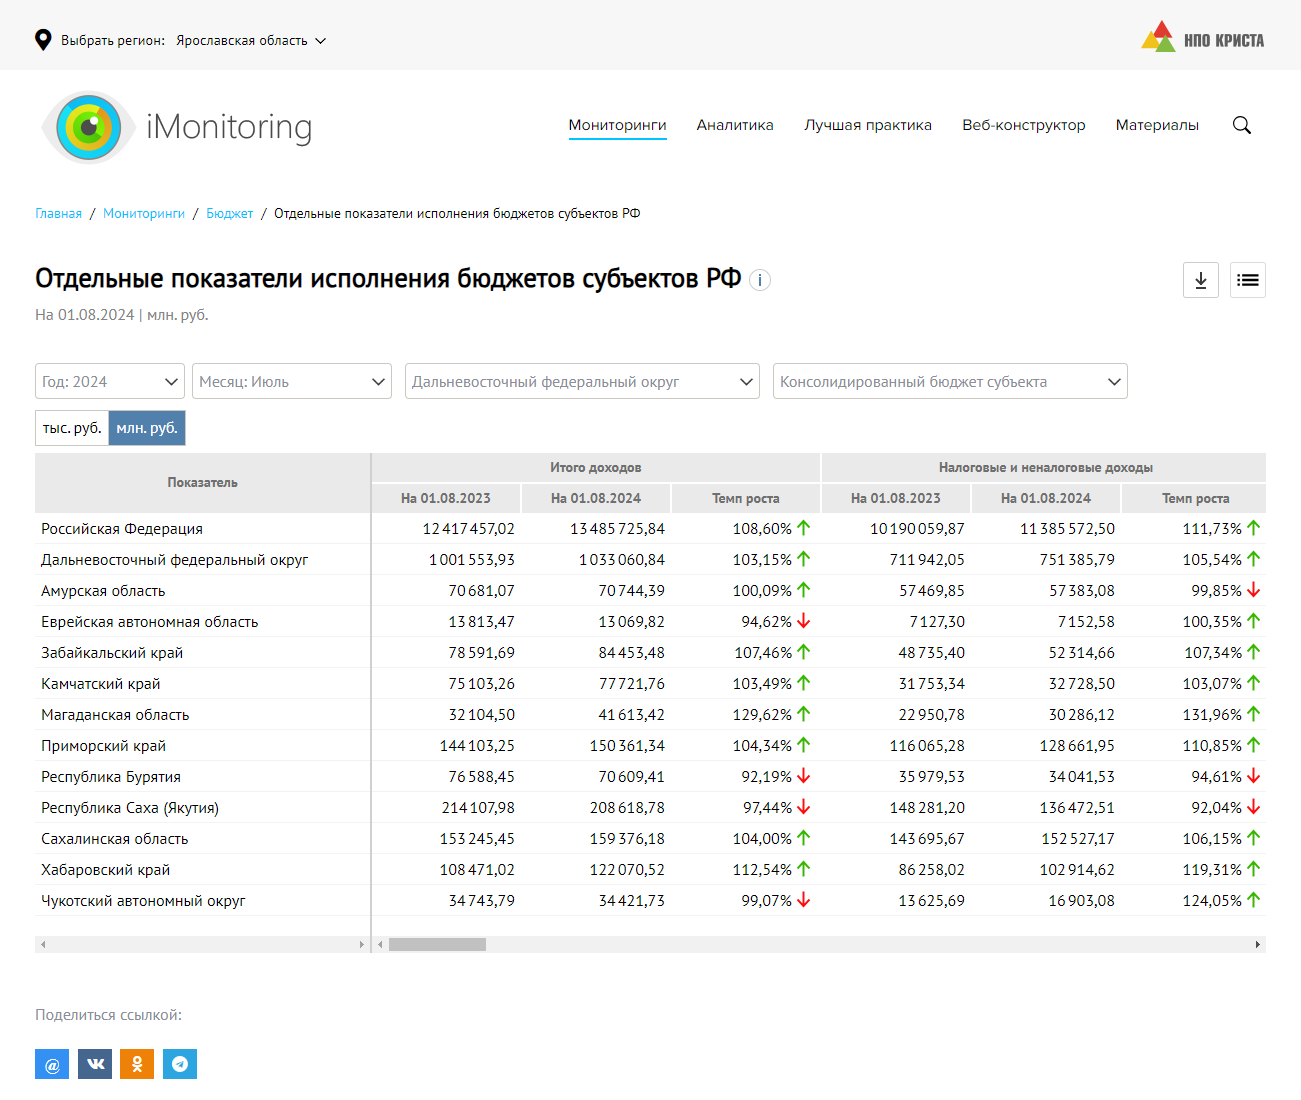Select the млн. руб. units toggle
This screenshot has height=1100, width=1301.
point(147,428)
